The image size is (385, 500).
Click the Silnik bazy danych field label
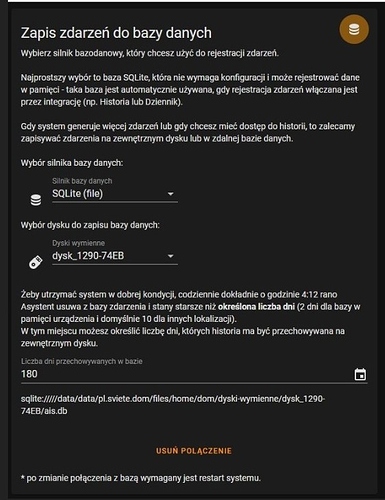[82, 181]
